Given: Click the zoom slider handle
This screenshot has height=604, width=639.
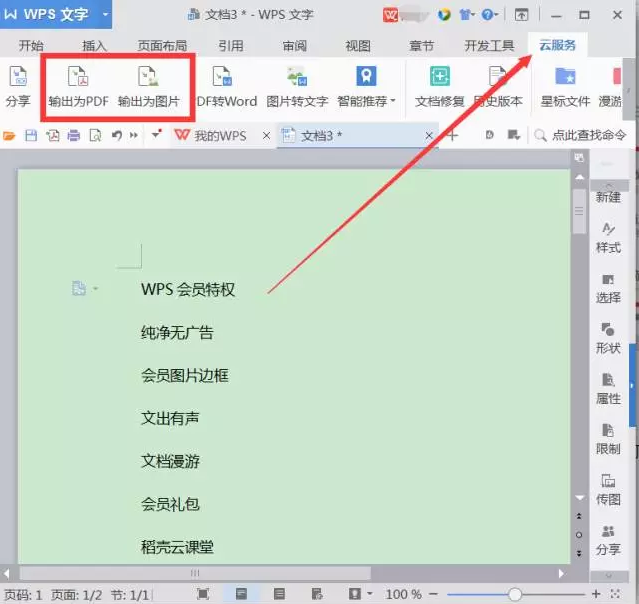Looking at the screenshot, I should [515, 594].
